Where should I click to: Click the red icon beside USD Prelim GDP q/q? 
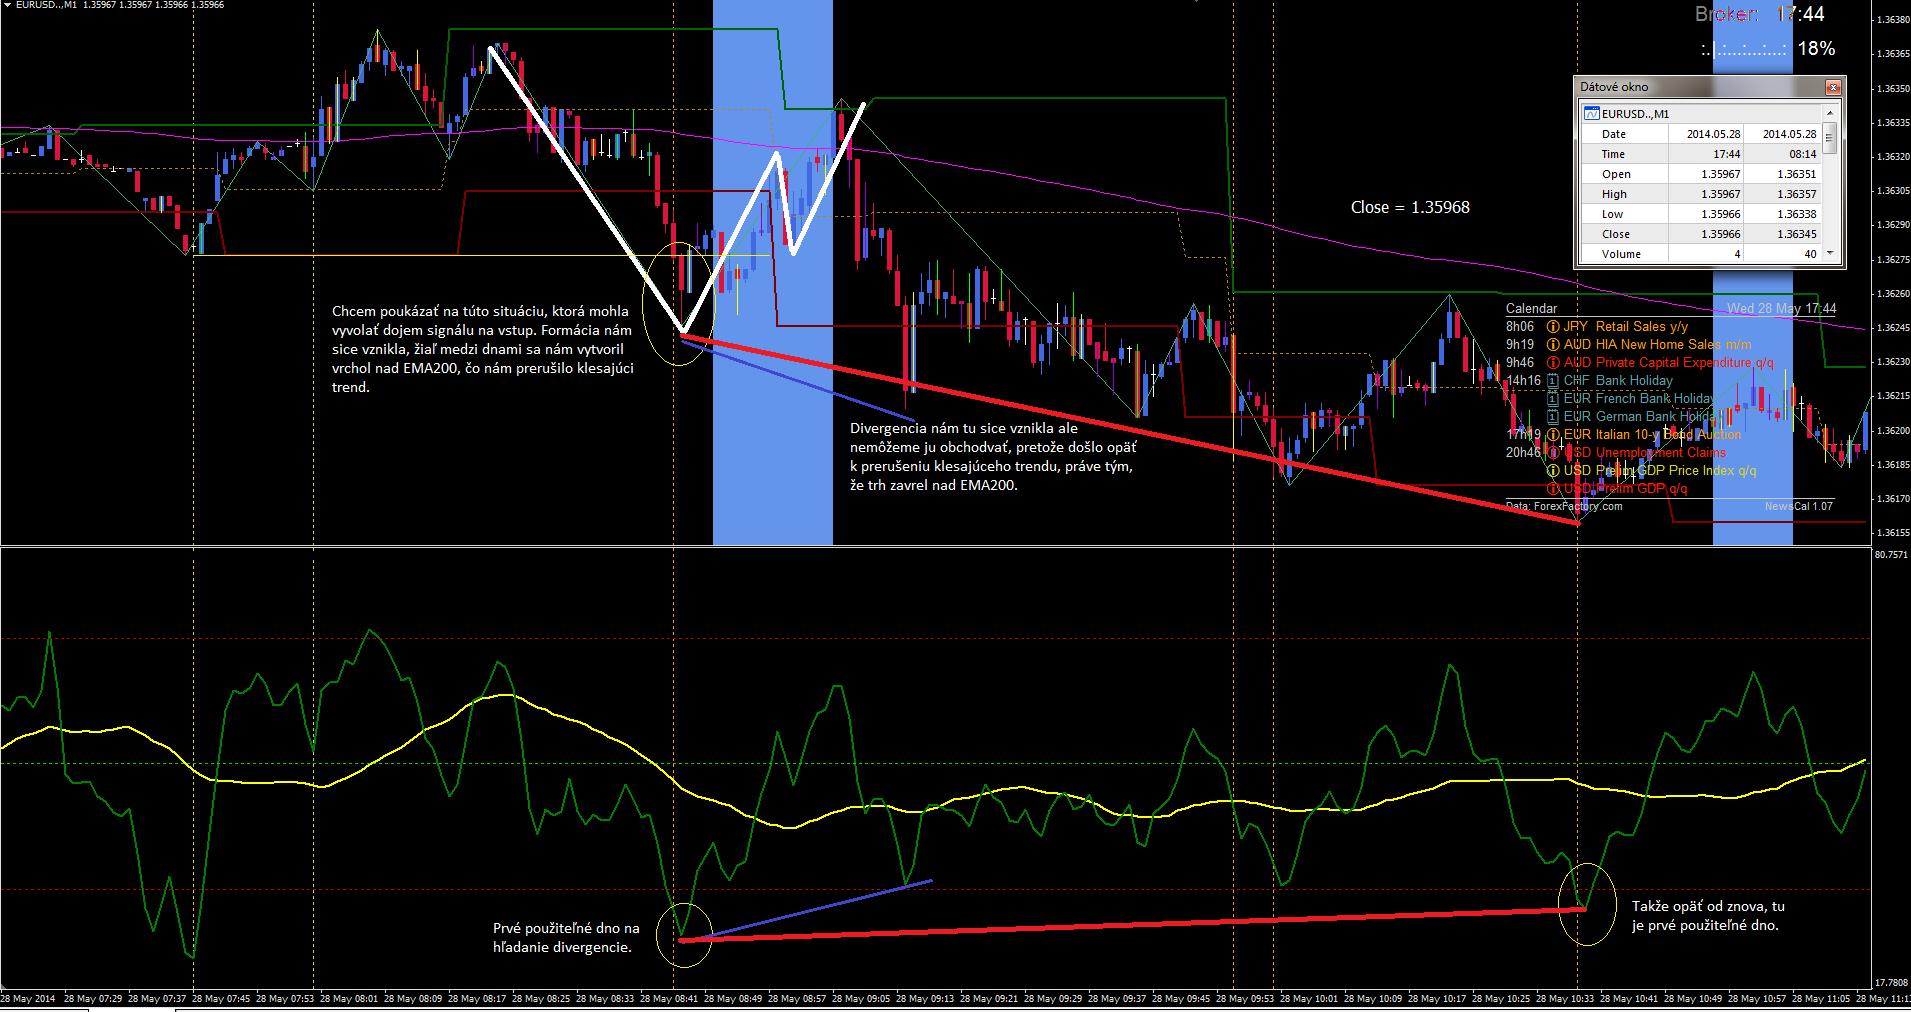click(x=1553, y=489)
